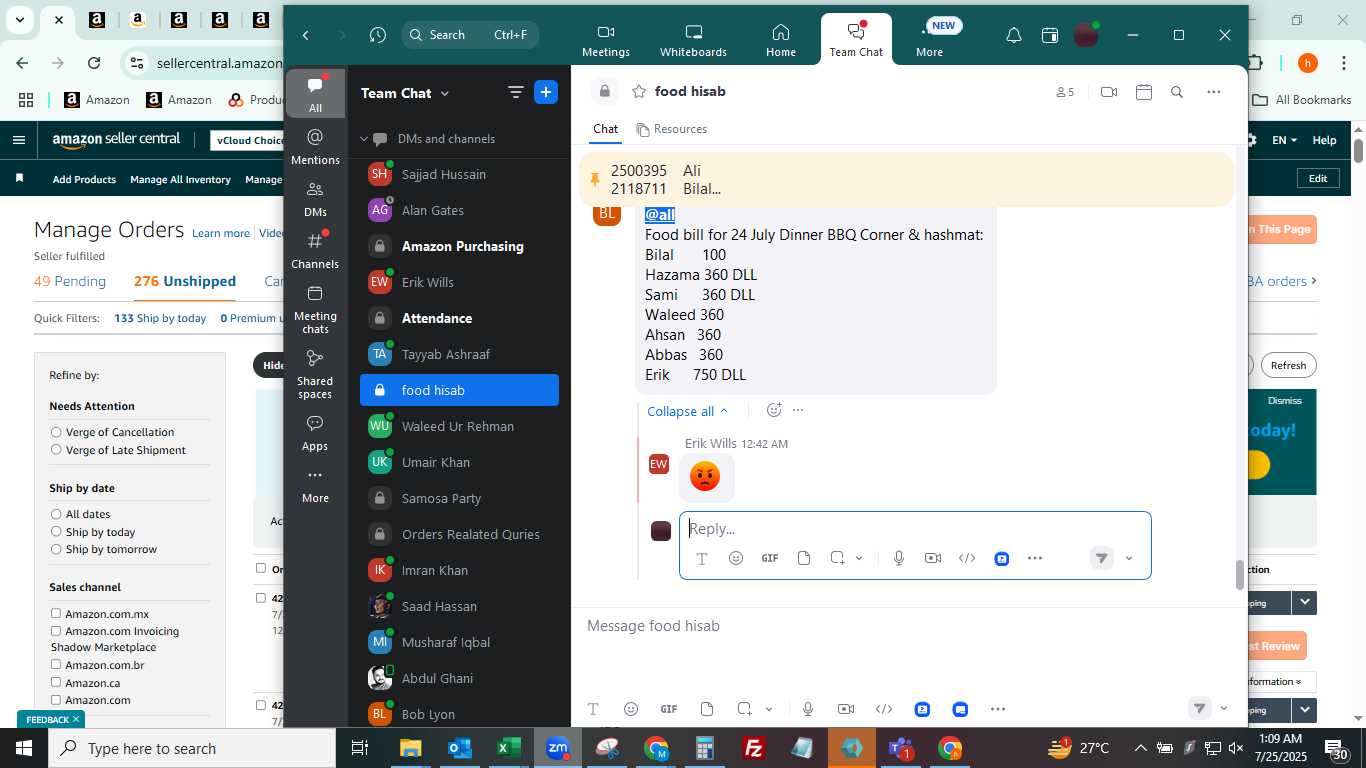
Task: Open more options in channel header
Action: point(1213,92)
